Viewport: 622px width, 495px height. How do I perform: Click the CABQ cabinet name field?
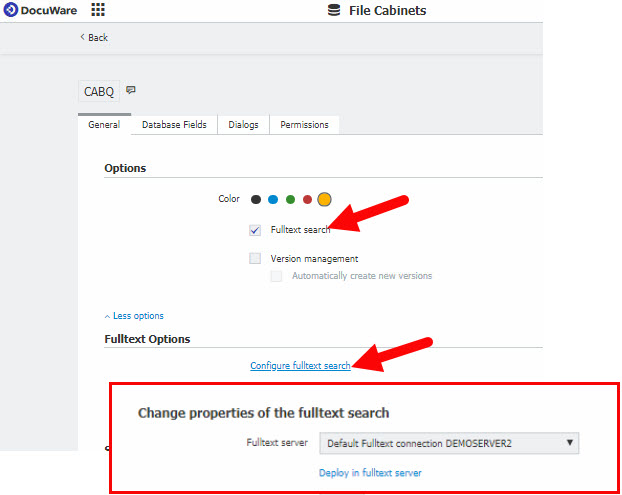(x=98, y=91)
